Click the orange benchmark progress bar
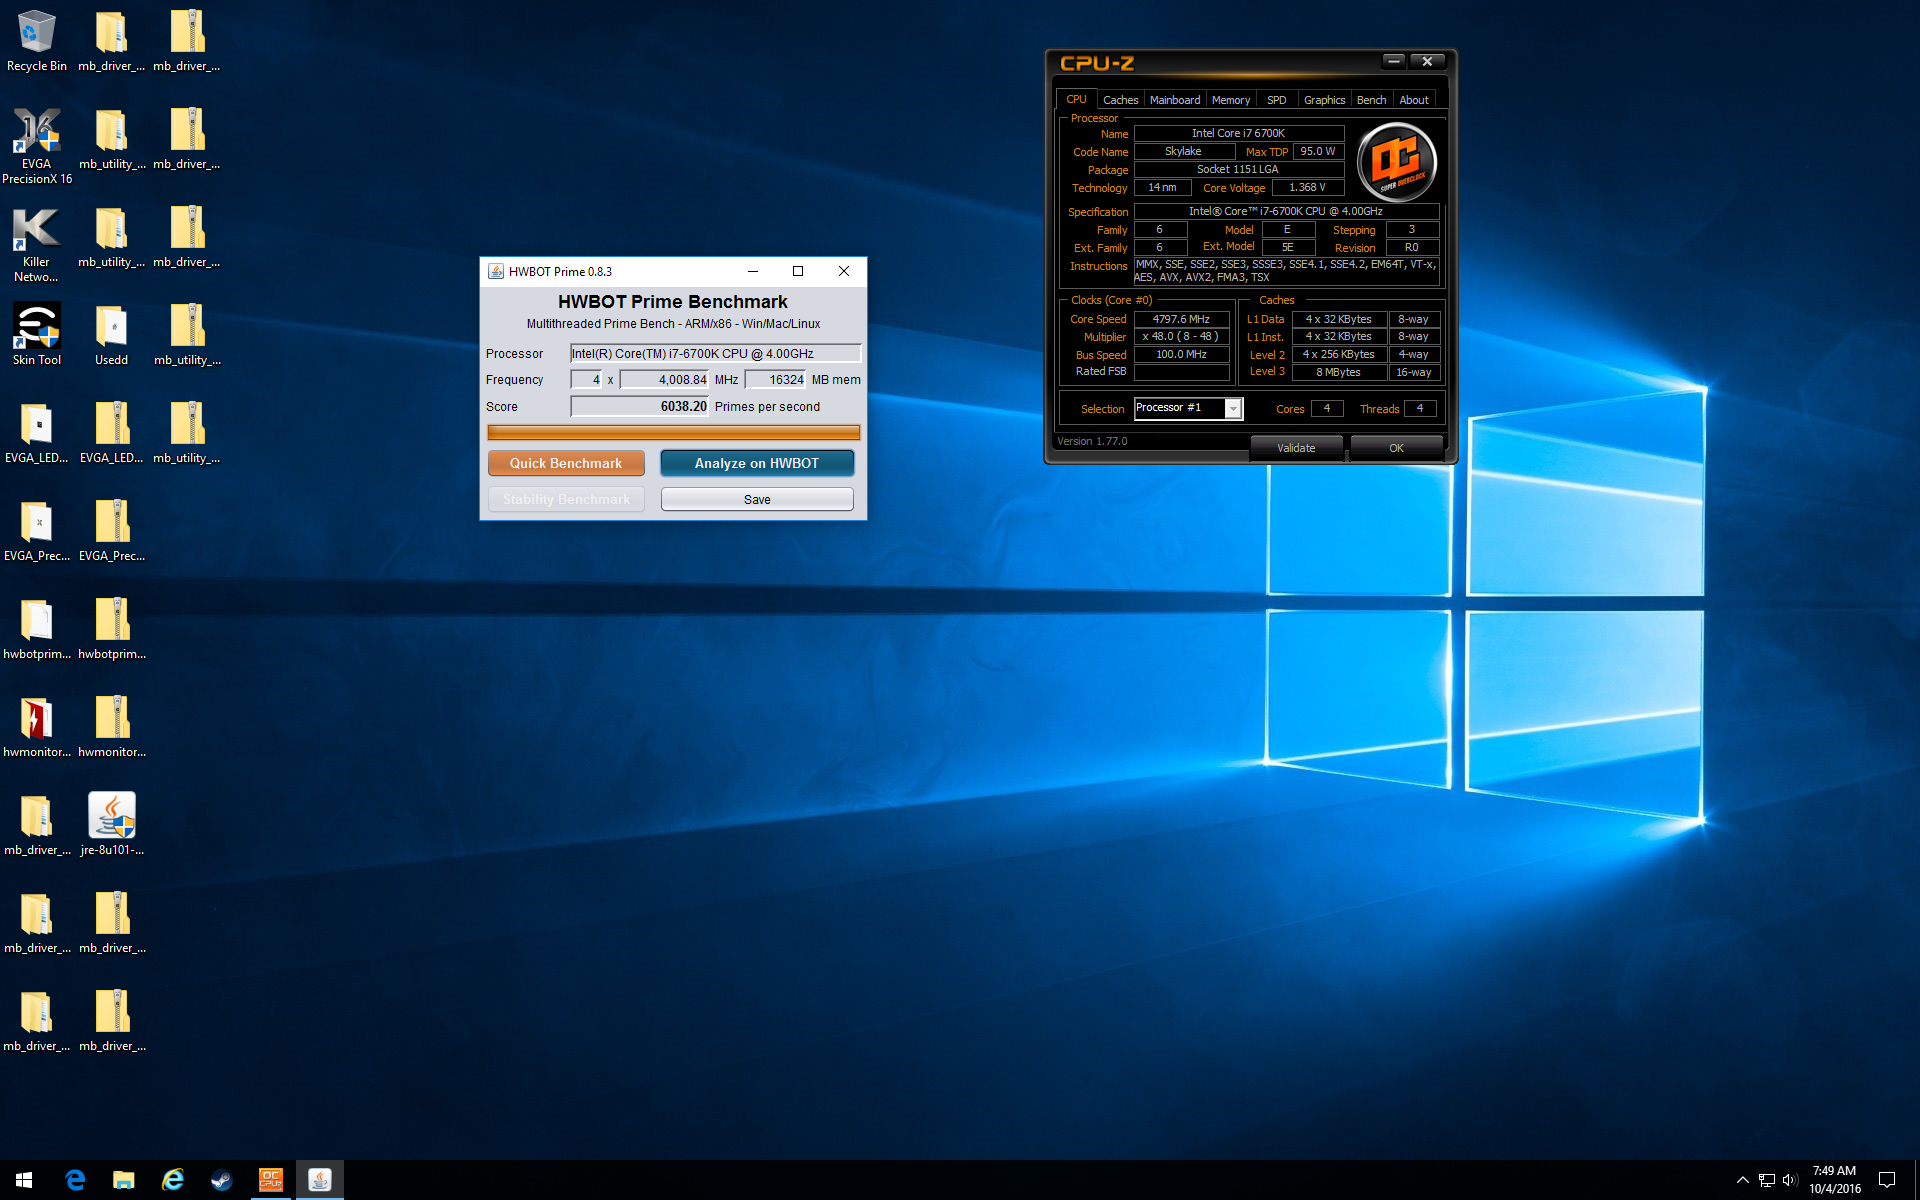 [673, 432]
